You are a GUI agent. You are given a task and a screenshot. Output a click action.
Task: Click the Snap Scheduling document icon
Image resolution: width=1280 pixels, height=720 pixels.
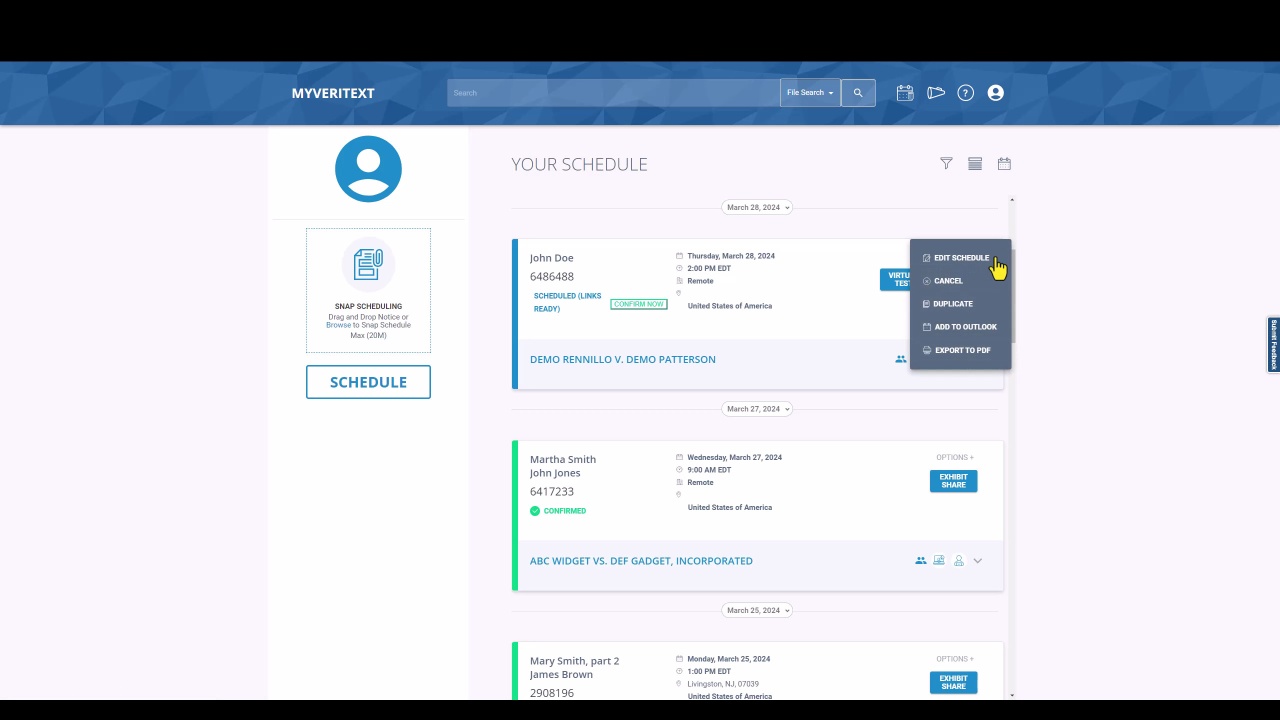click(368, 264)
